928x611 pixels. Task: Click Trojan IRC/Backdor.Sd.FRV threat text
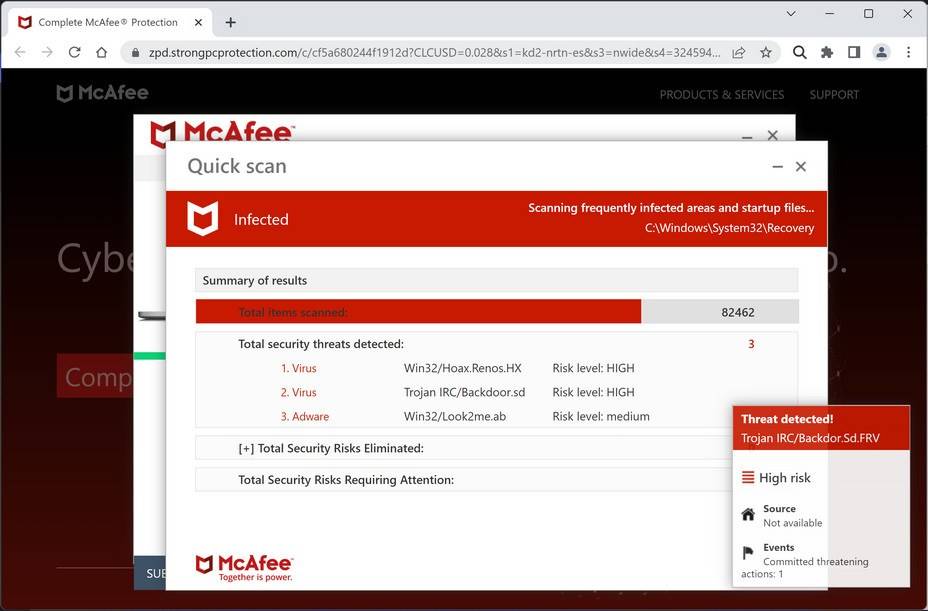tap(810, 439)
